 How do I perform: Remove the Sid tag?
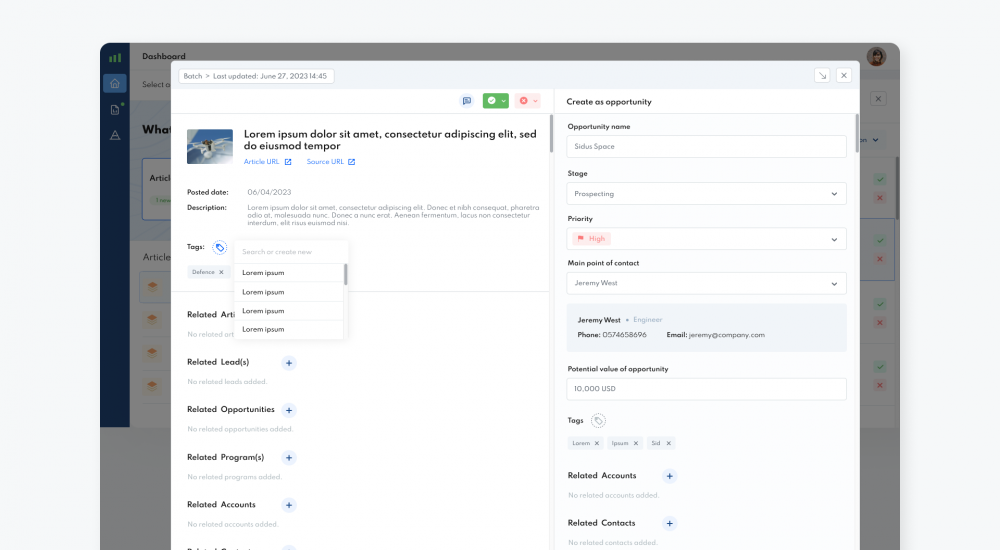click(668, 443)
